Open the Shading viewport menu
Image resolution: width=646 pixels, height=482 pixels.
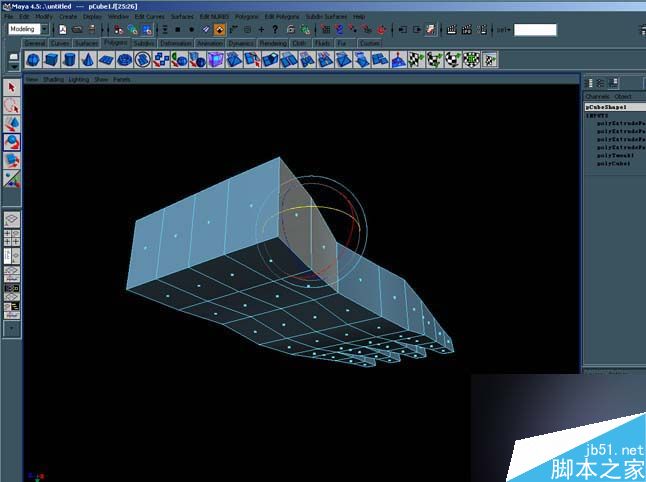tap(54, 80)
